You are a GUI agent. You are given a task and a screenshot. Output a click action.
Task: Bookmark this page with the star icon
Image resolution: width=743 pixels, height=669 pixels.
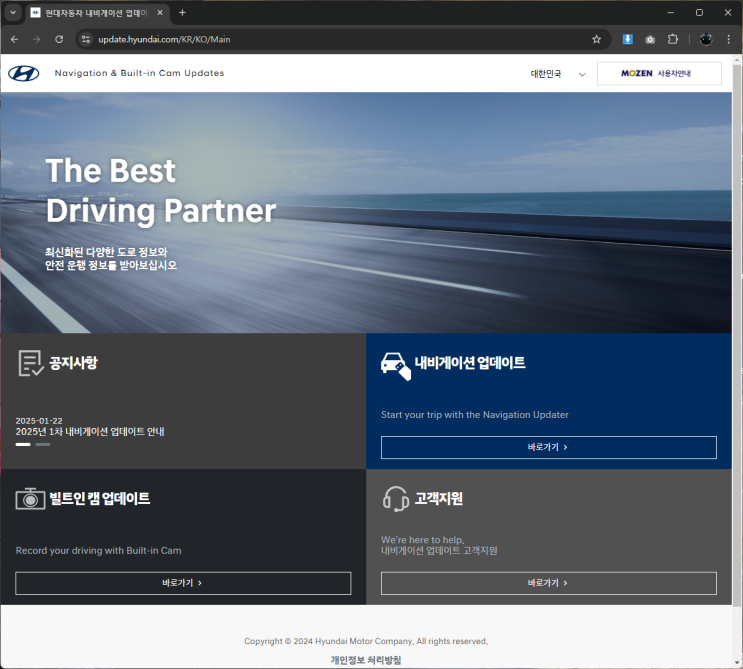coord(596,39)
